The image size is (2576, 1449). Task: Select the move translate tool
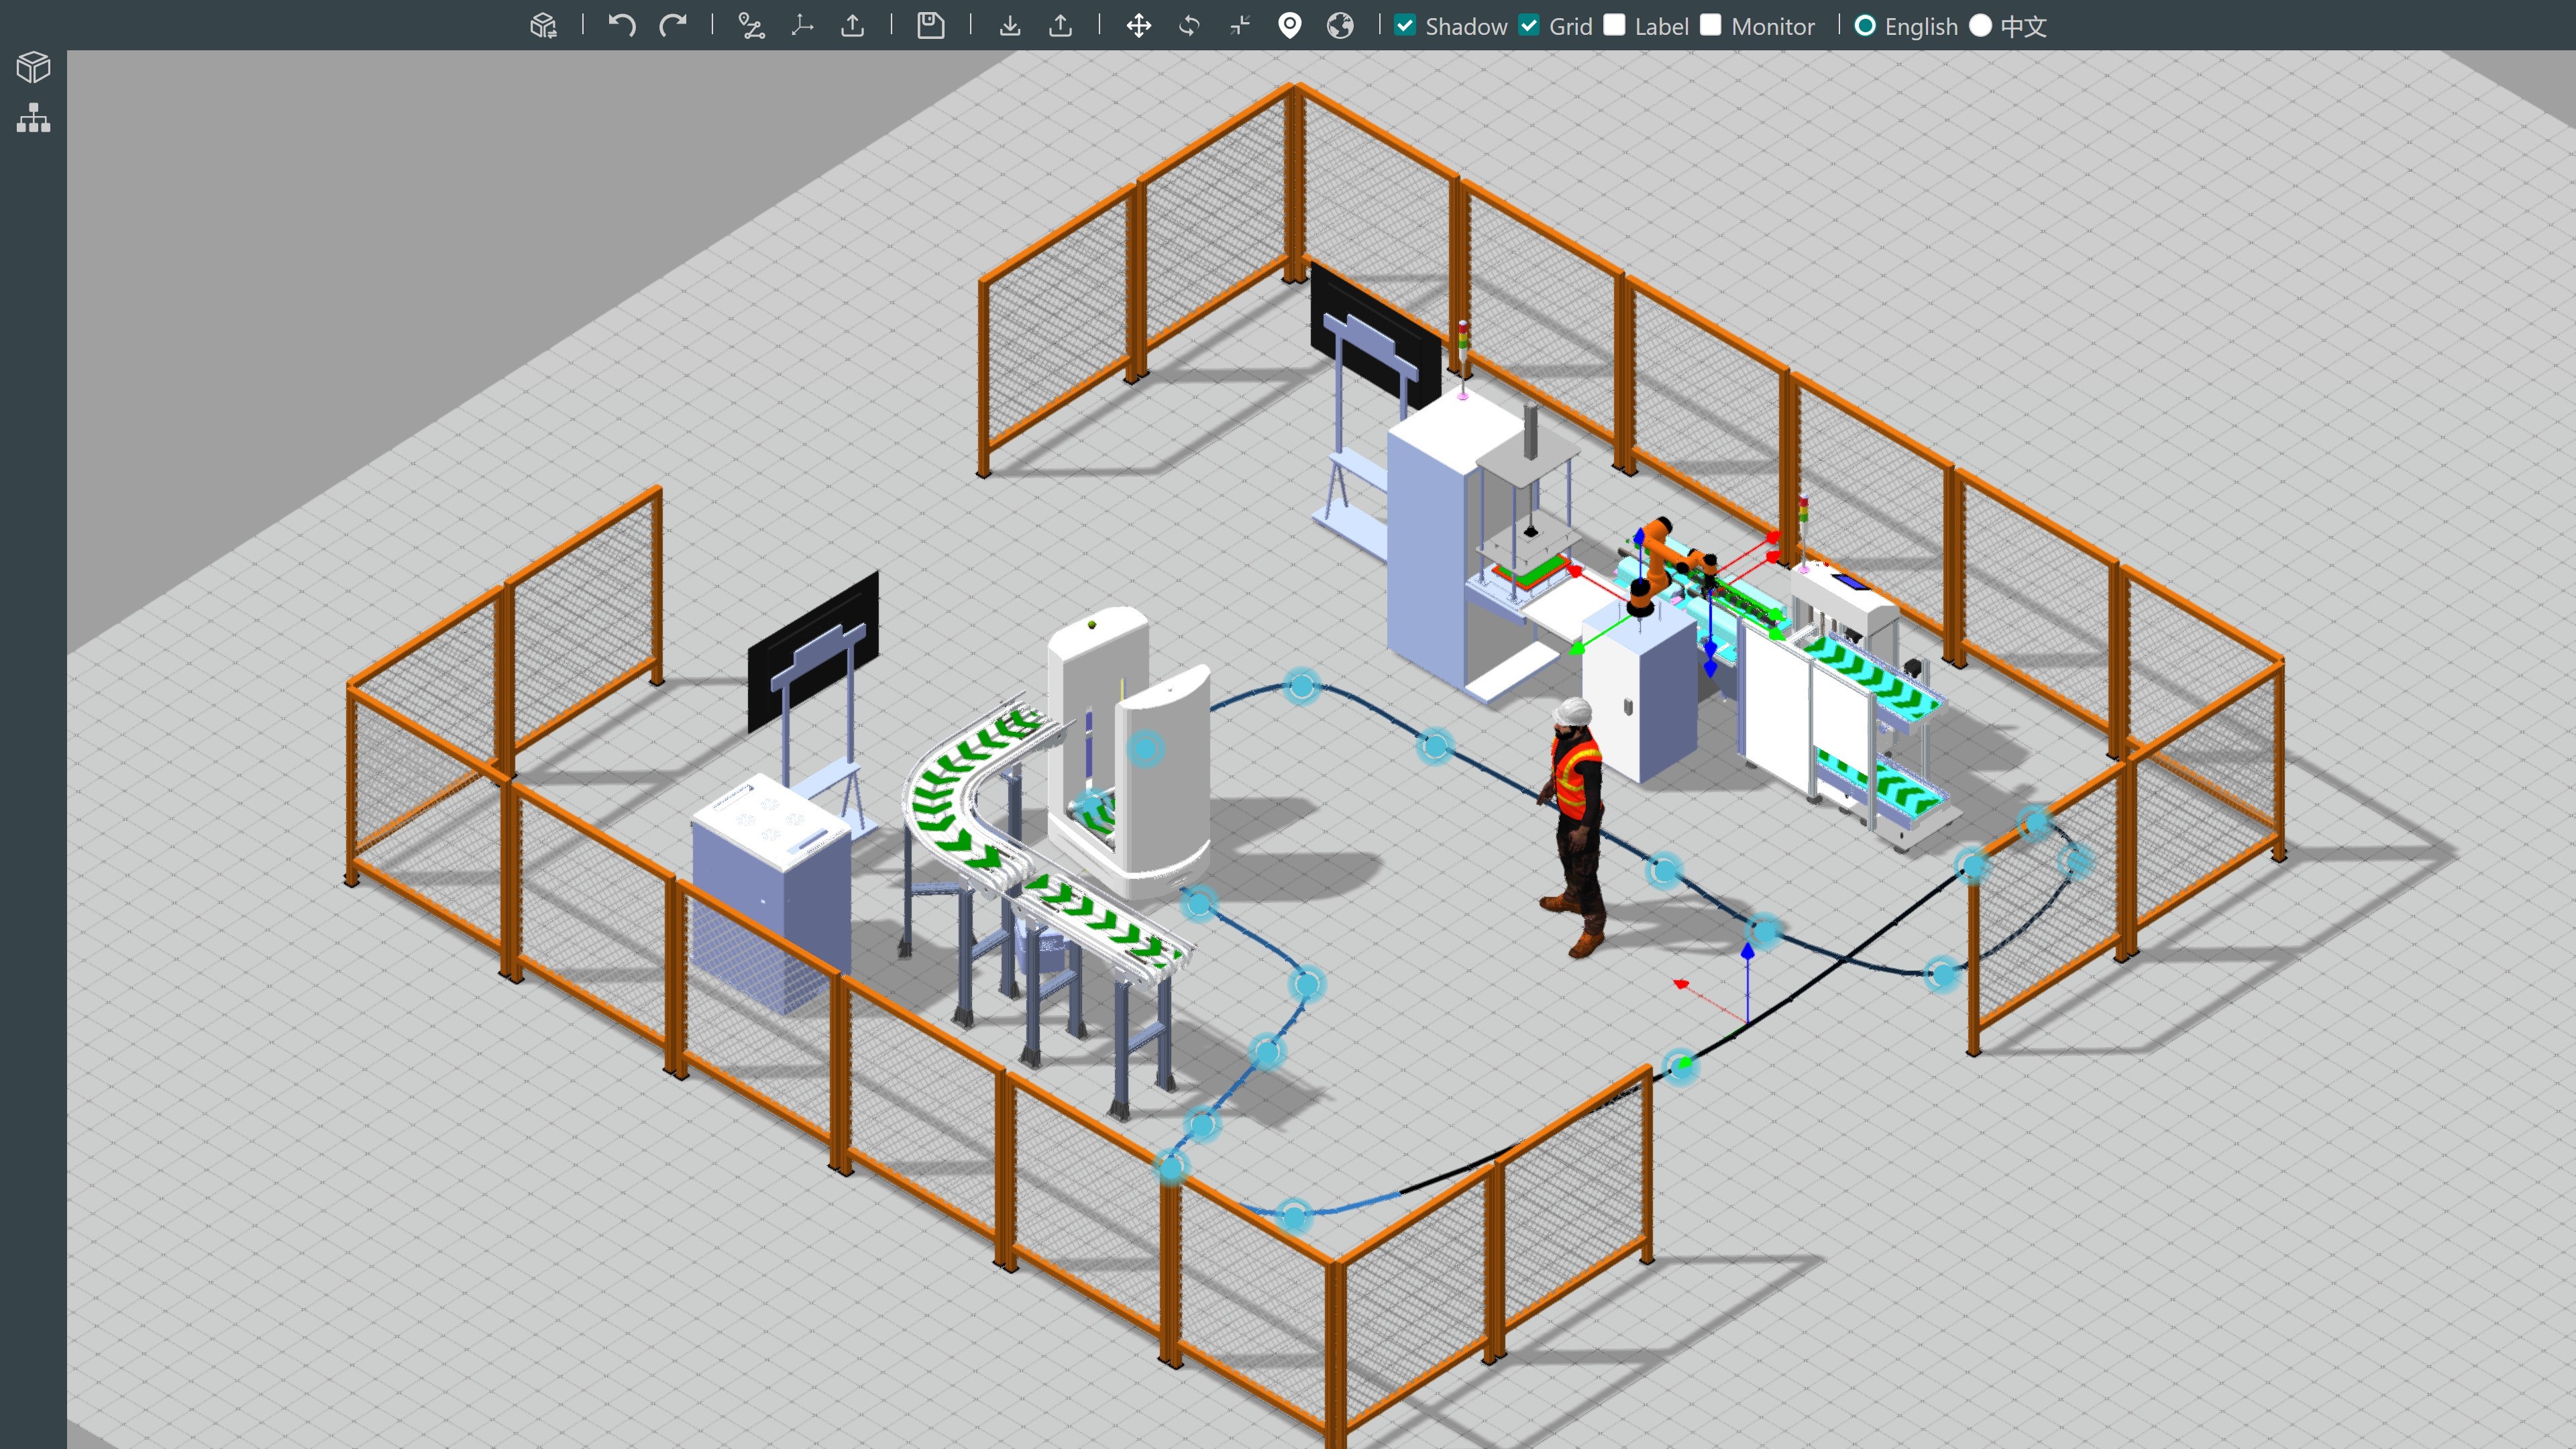pos(1139,26)
